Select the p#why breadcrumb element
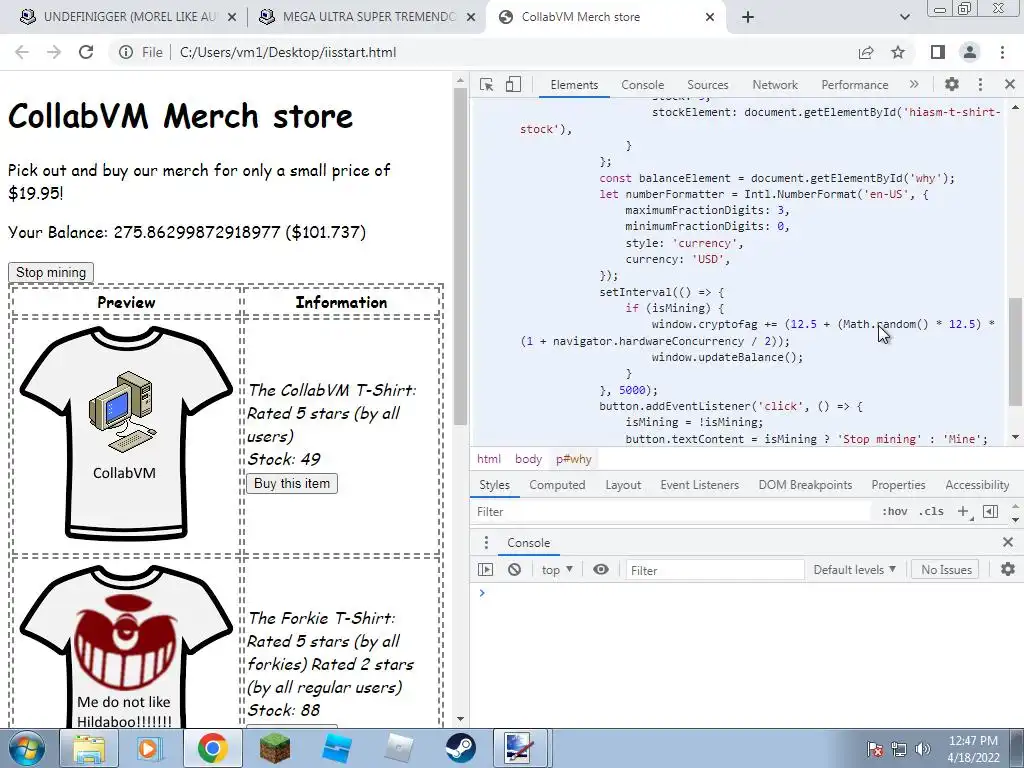1024x768 pixels. (574, 459)
